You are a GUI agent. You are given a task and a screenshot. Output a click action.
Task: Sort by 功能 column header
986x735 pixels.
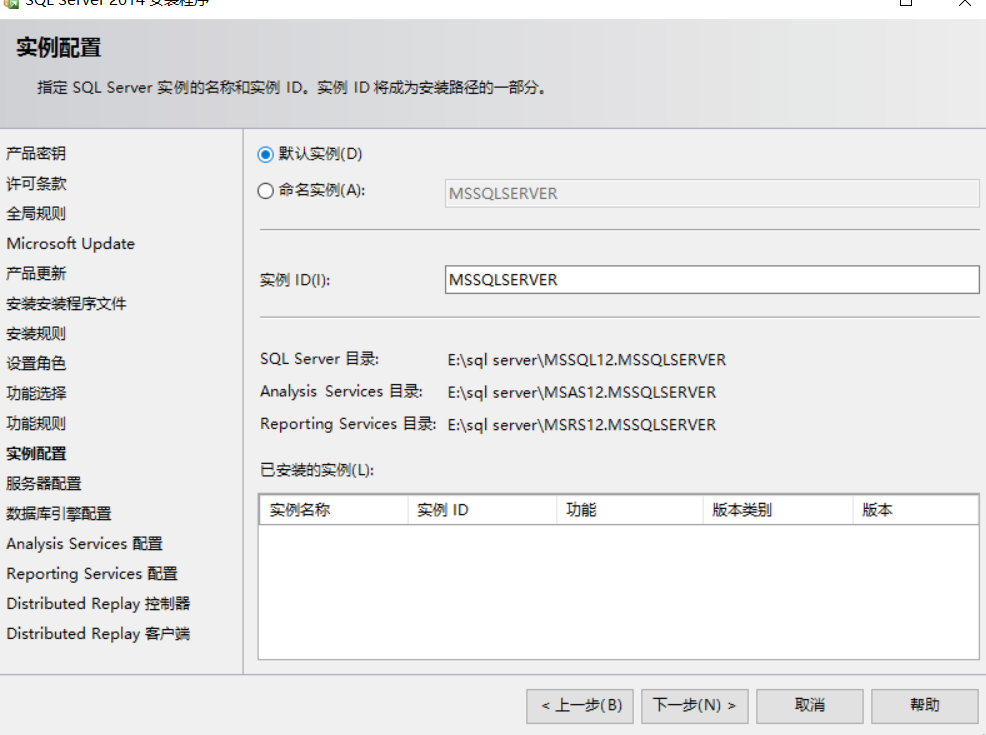[629, 510]
